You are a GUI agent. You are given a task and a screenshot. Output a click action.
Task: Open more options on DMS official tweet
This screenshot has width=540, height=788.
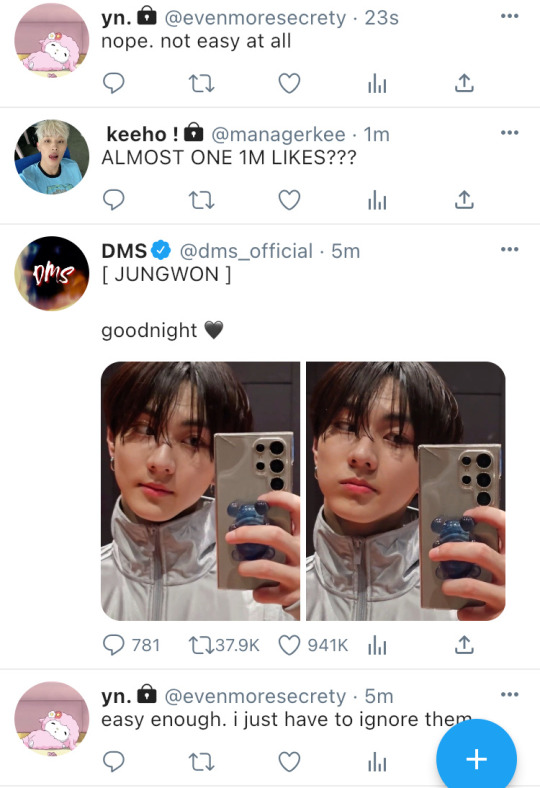pos(509,249)
